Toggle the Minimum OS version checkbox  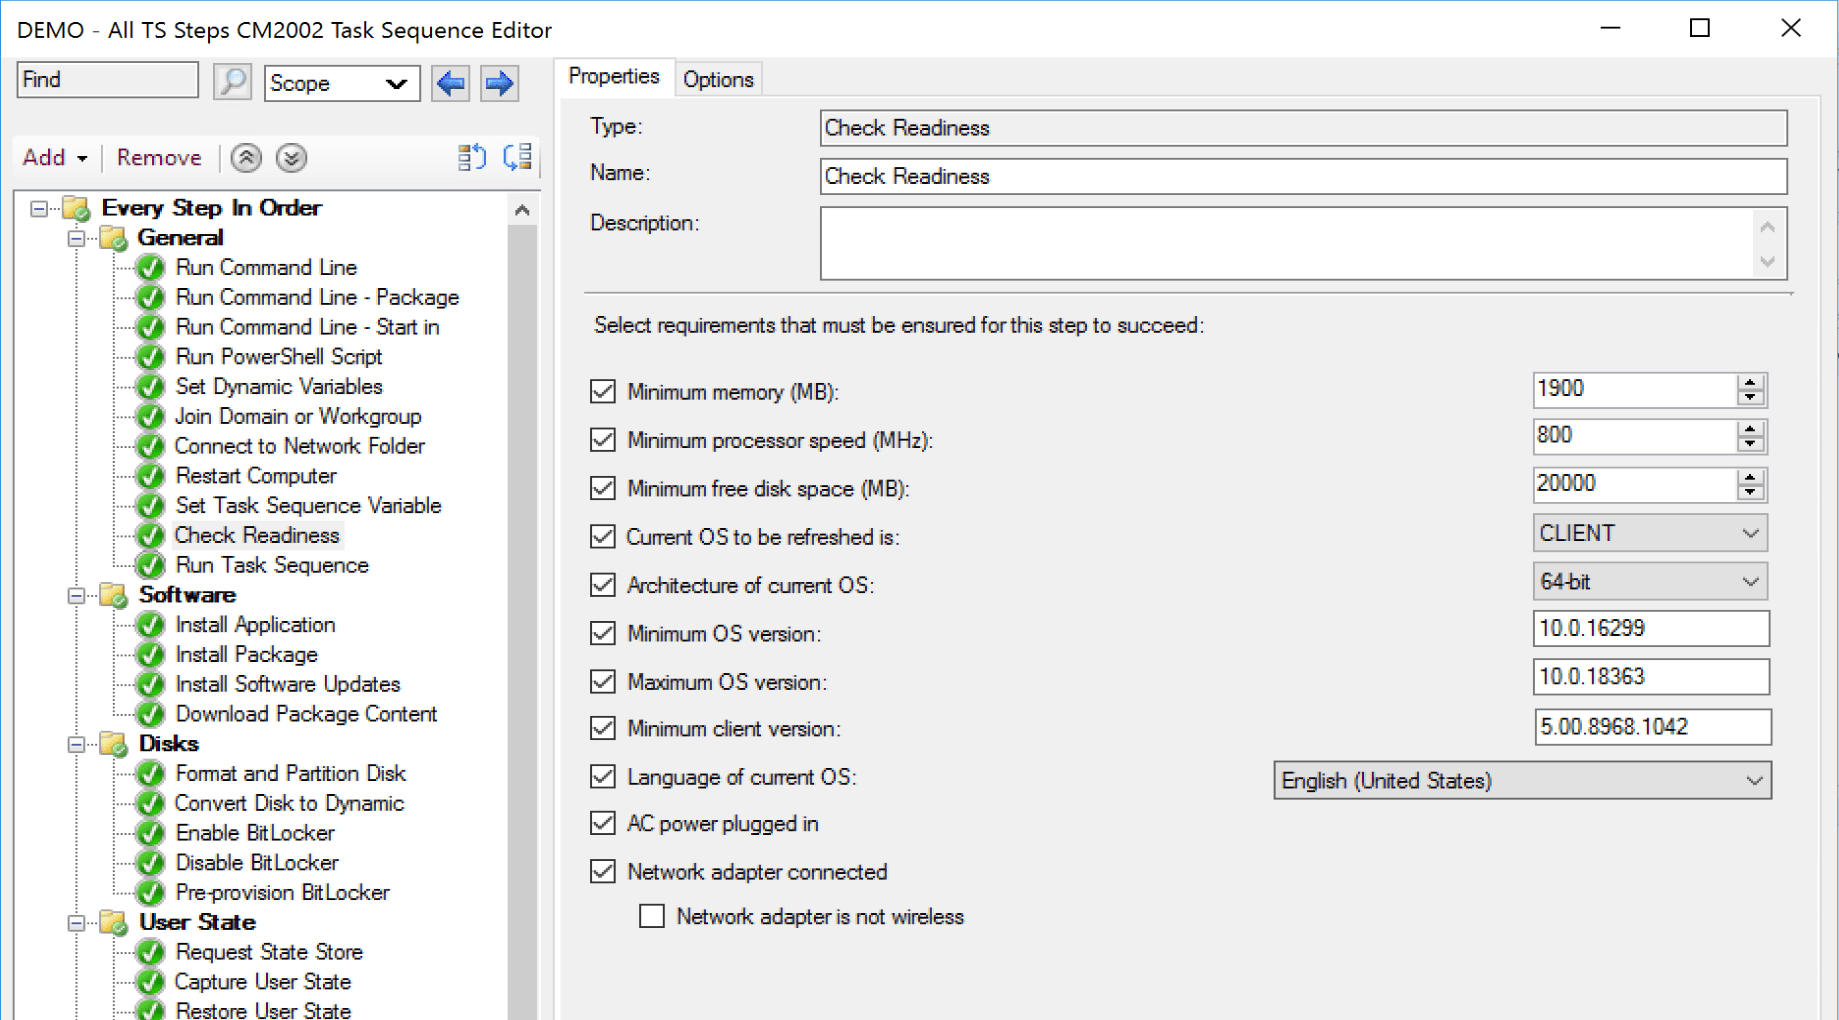click(x=602, y=633)
